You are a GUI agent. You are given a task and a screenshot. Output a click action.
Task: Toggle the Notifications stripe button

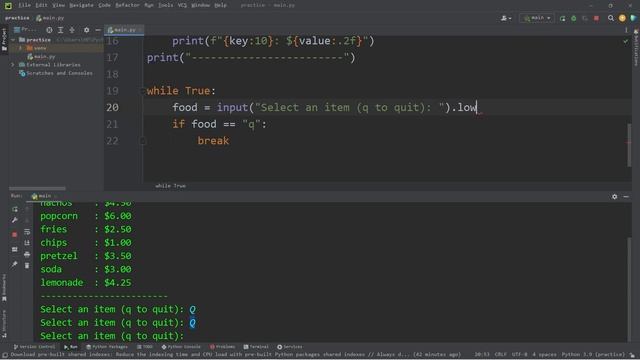(636, 48)
